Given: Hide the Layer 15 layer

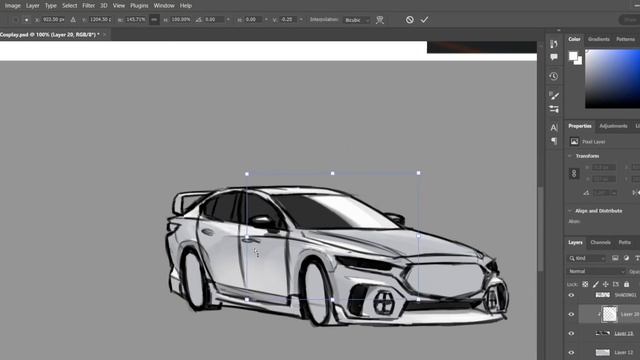Looking at the screenshot, I should tap(571, 333).
